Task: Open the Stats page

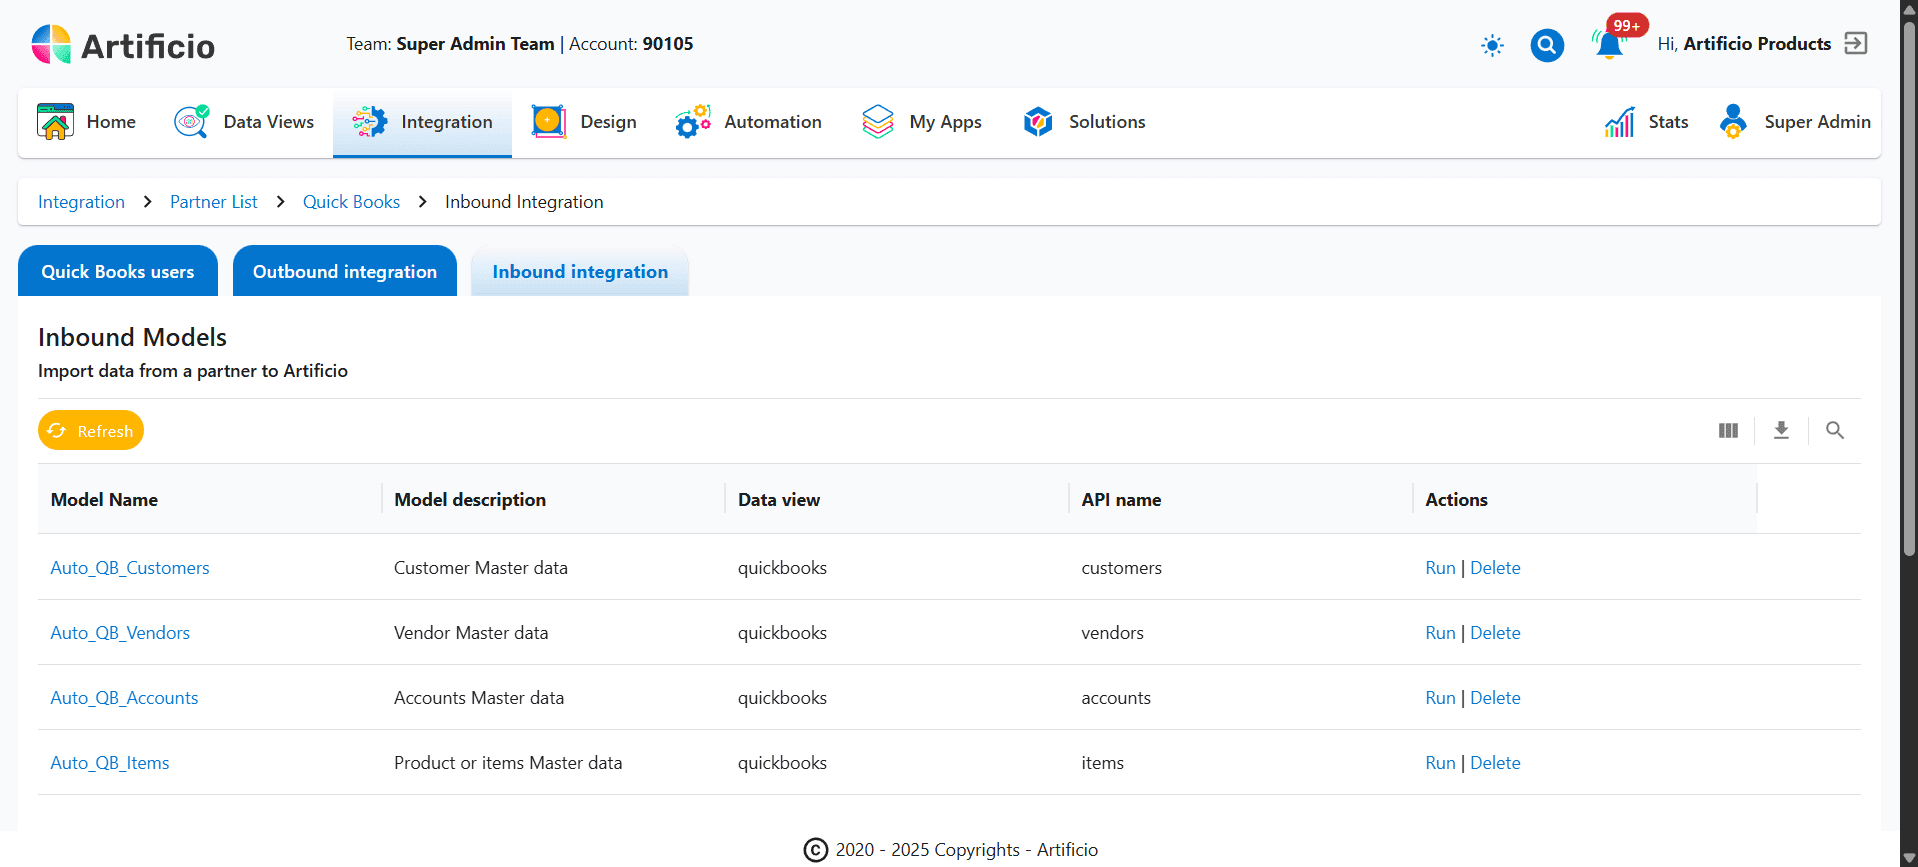Action: (x=1647, y=122)
